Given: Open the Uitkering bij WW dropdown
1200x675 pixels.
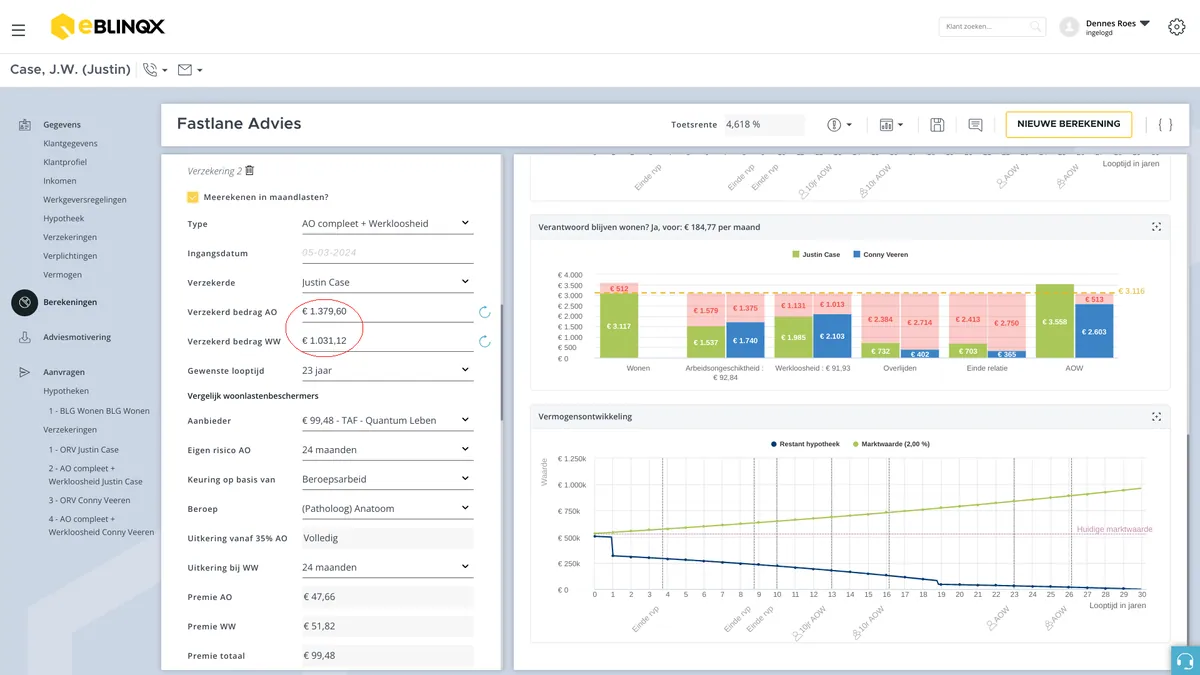Looking at the screenshot, I should point(386,567).
